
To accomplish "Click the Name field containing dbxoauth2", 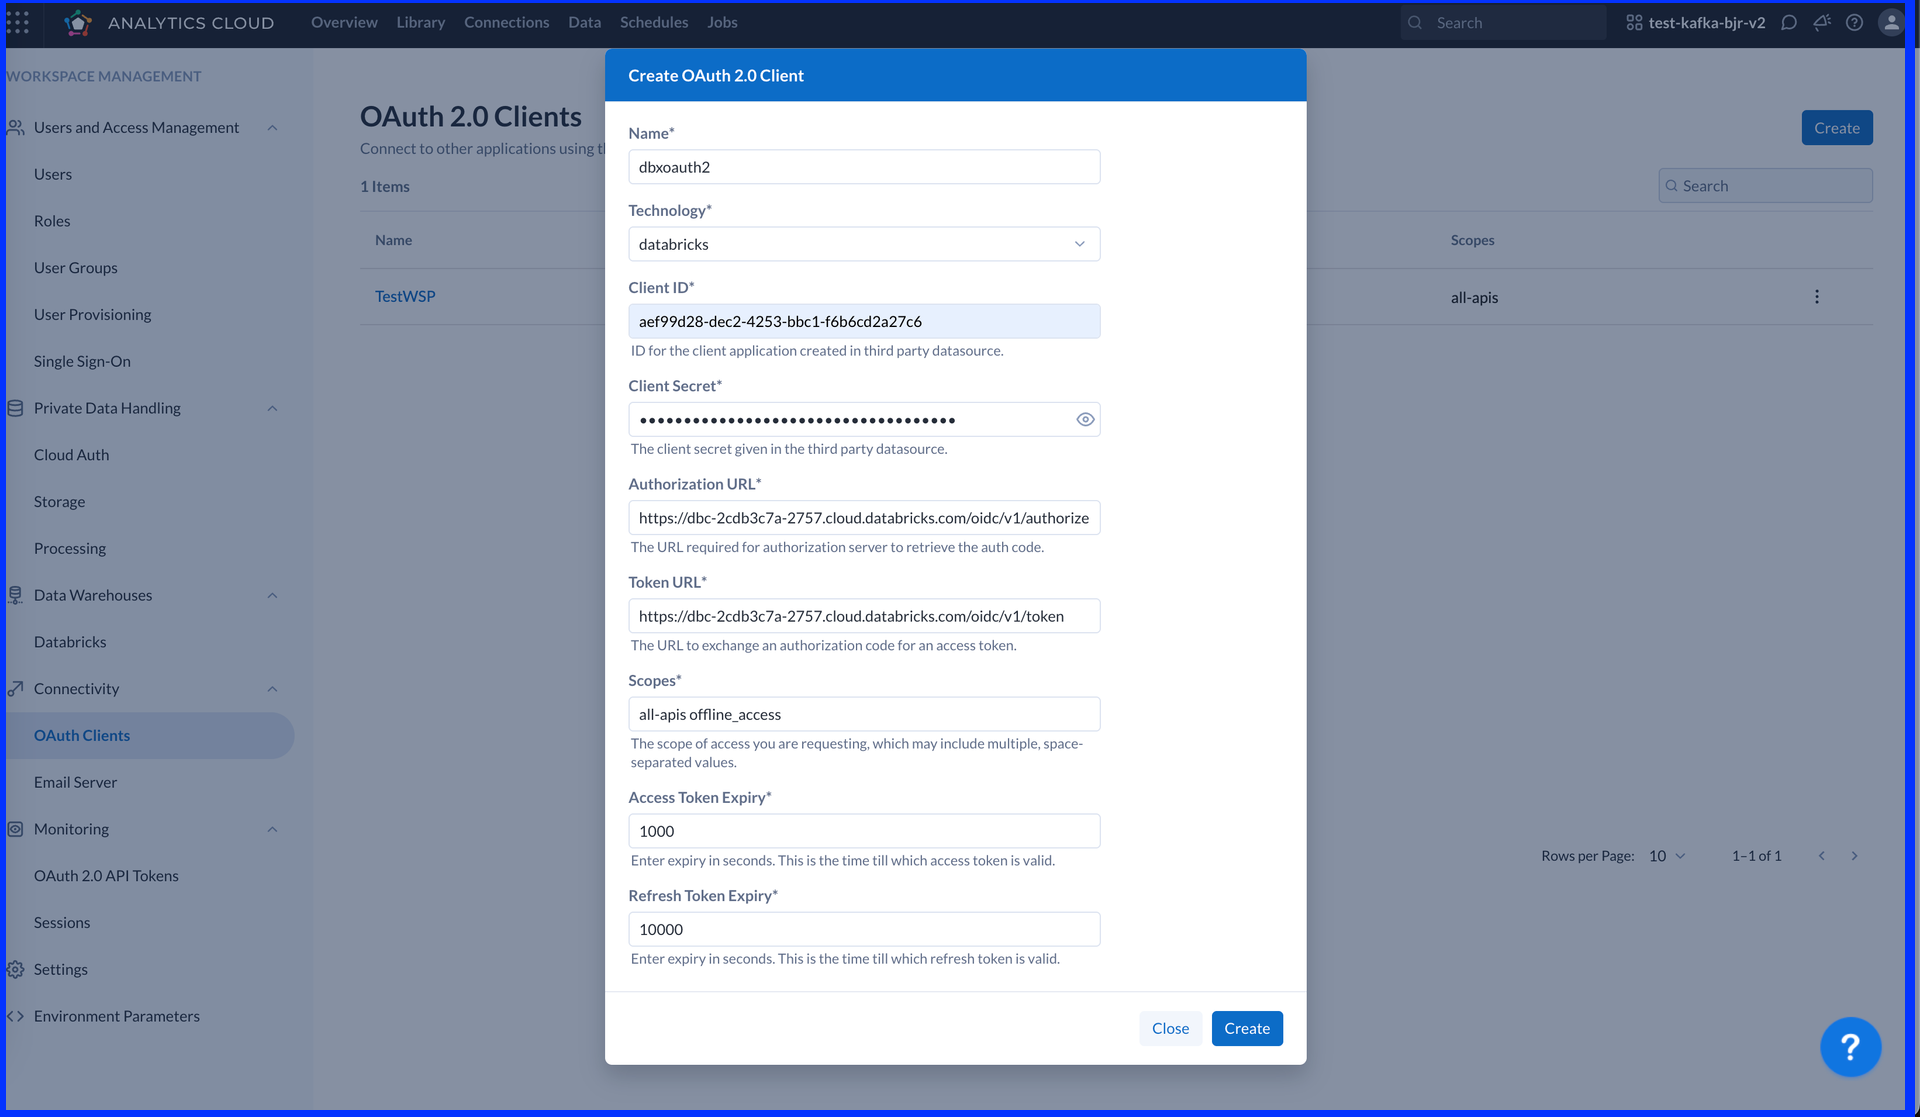I will [x=864, y=167].
